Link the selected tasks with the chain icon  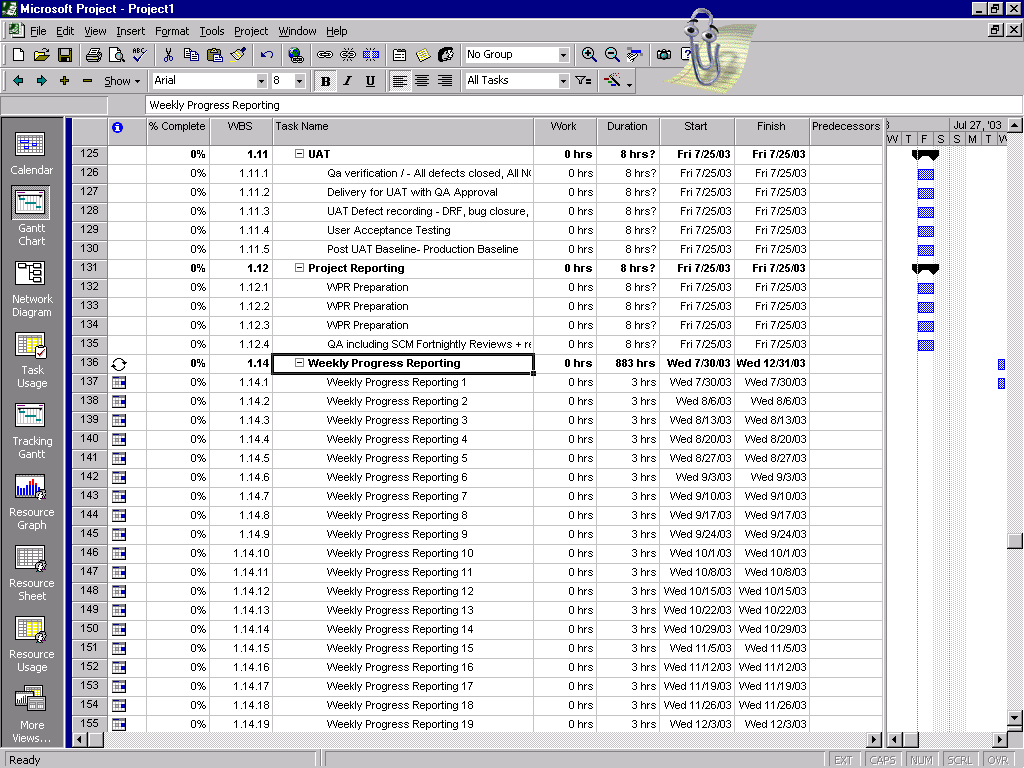(327, 53)
